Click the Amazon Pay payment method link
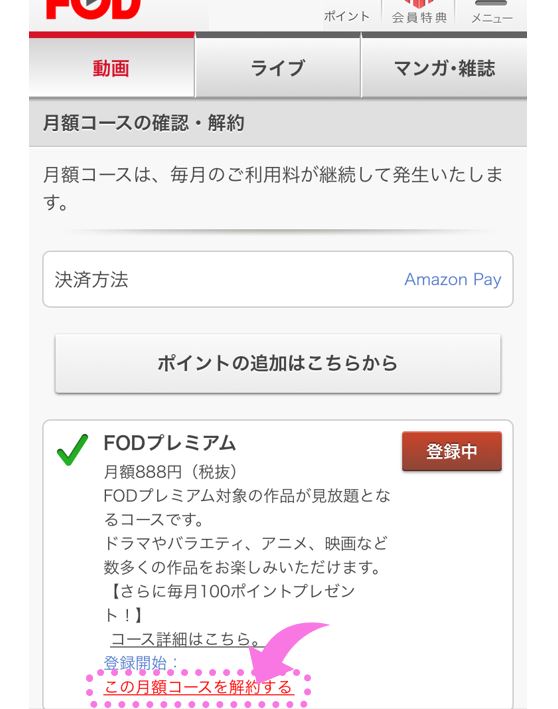This screenshot has height=709, width=558. pos(453,280)
